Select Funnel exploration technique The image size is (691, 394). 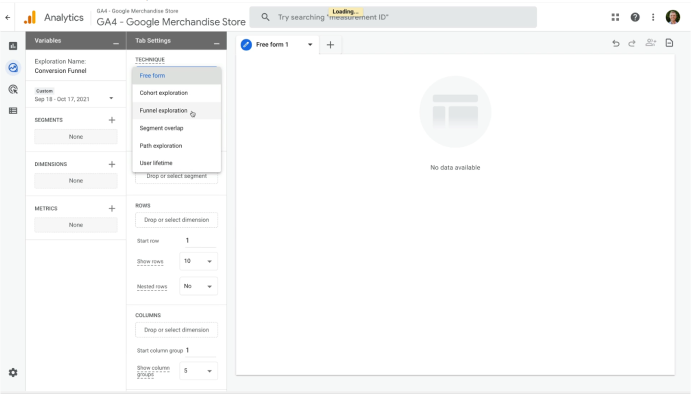pos(176,111)
